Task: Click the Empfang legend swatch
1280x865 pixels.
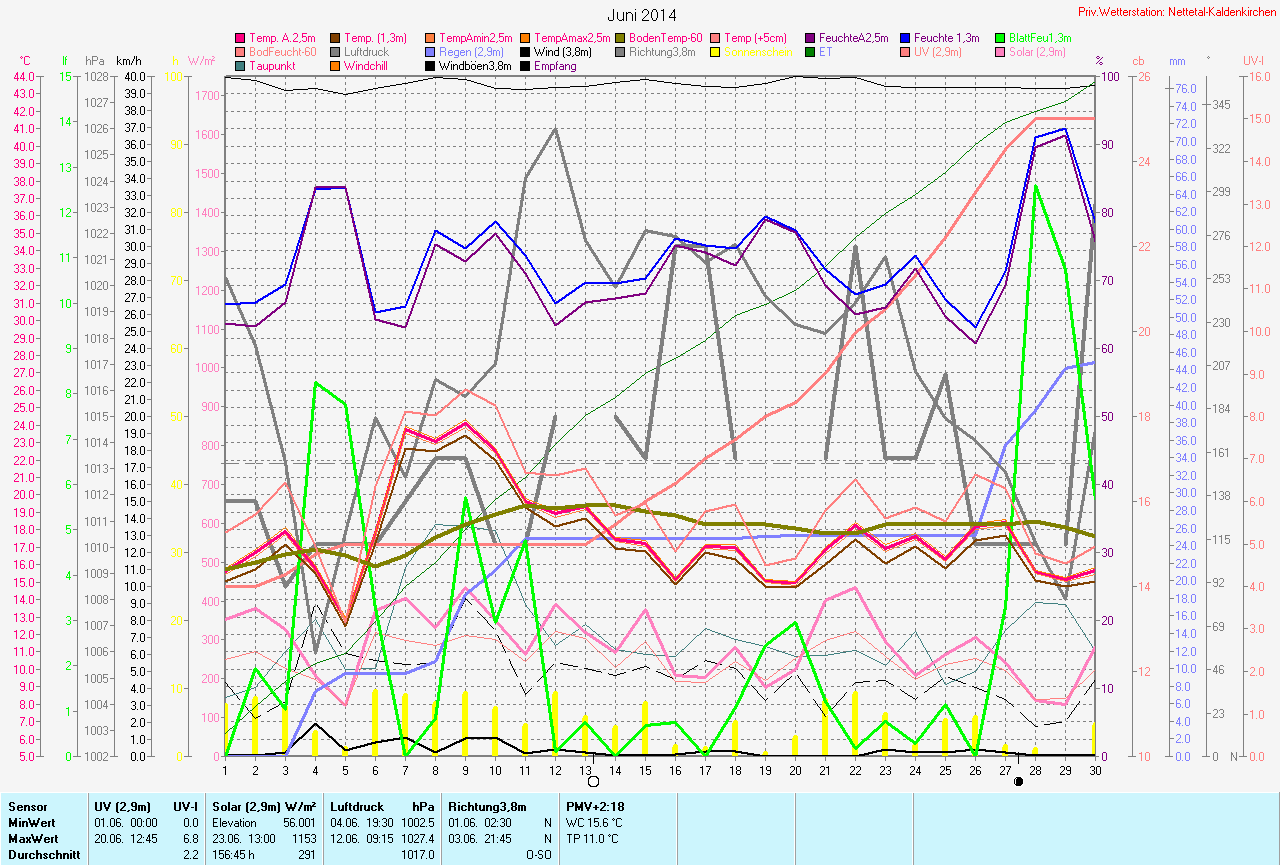Action: pyautogui.click(x=525, y=65)
